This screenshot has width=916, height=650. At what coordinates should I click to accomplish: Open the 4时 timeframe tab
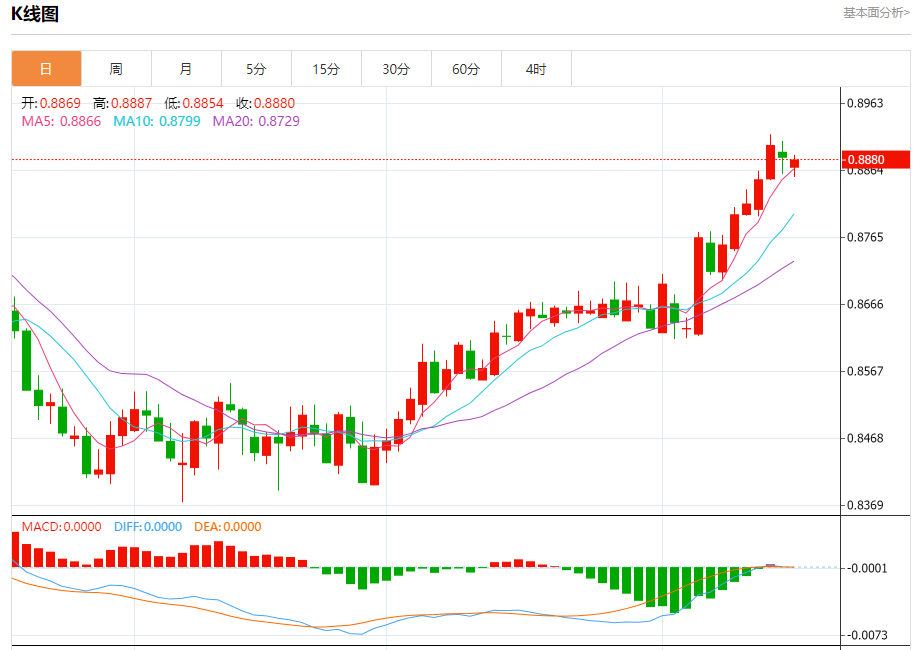536,69
